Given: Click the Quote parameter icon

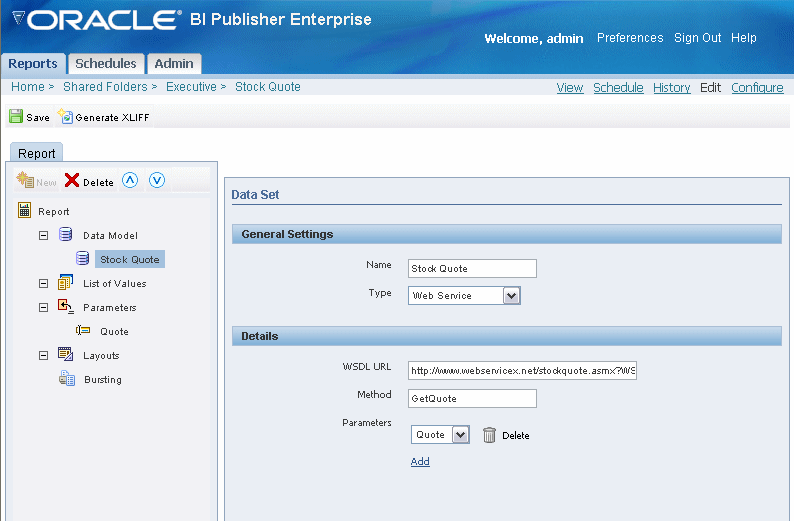Looking at the screenshot, I should coord(83,331).
